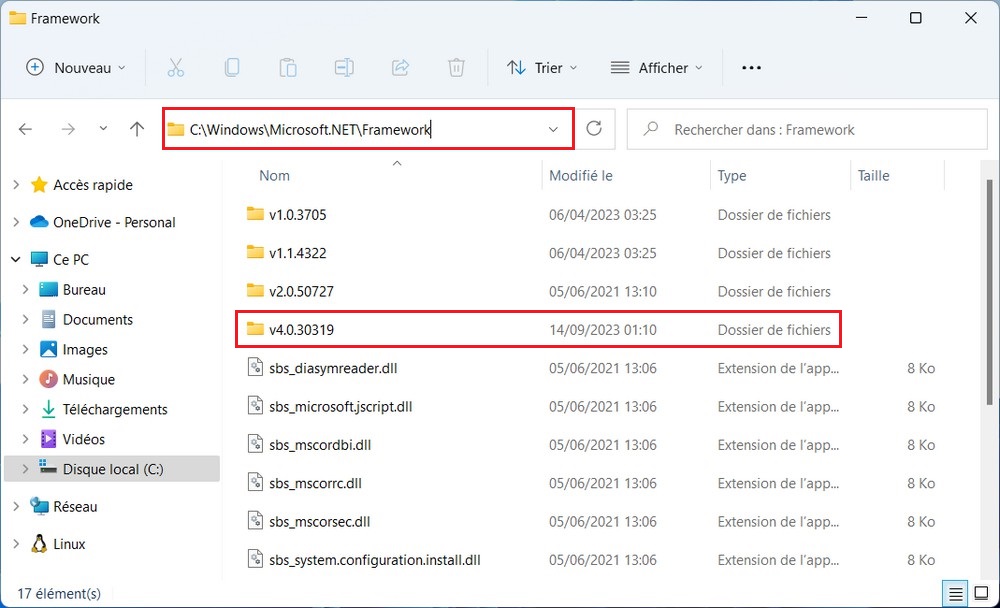Click the Cut scissors icon
1000x608 pixels.
(175, 68)
